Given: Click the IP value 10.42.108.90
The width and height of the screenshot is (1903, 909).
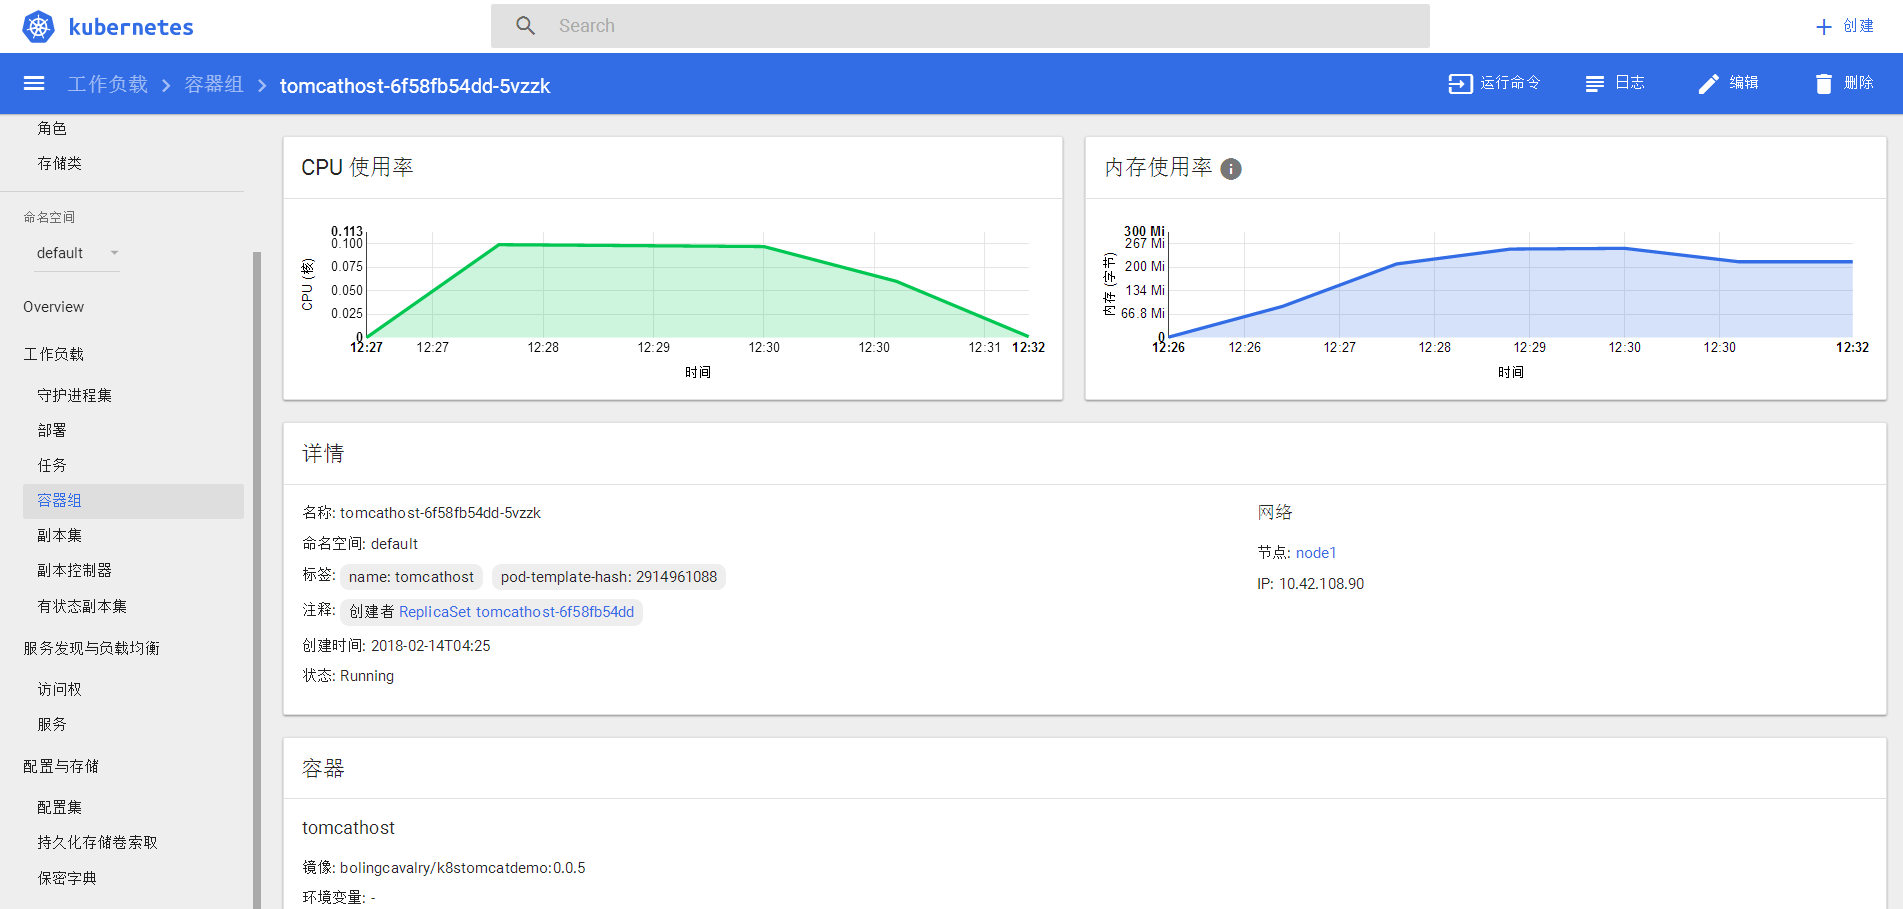Looking at the screenshot, I should (1322, 584).
